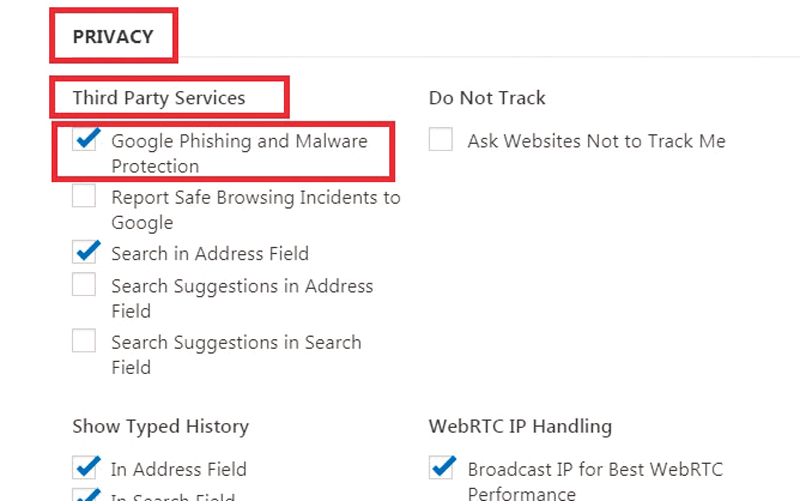The height and width of the screenshot is (501, 800).
Task: Click the 'Ask Websites Not to Track Me' text
Action: pyautogui.click(x=596, y=141)
